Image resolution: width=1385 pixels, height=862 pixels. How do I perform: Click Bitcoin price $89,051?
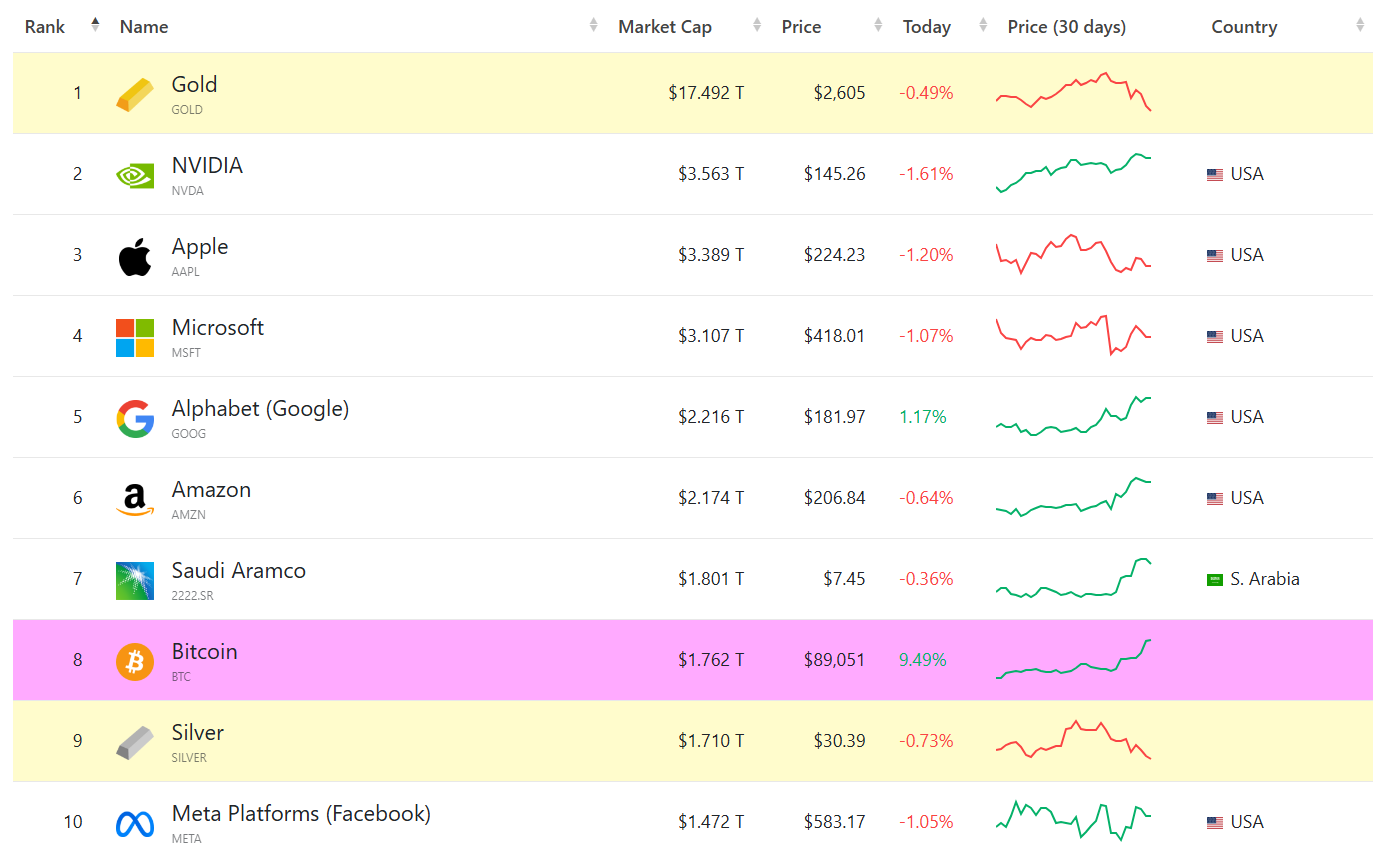[834, 661]
